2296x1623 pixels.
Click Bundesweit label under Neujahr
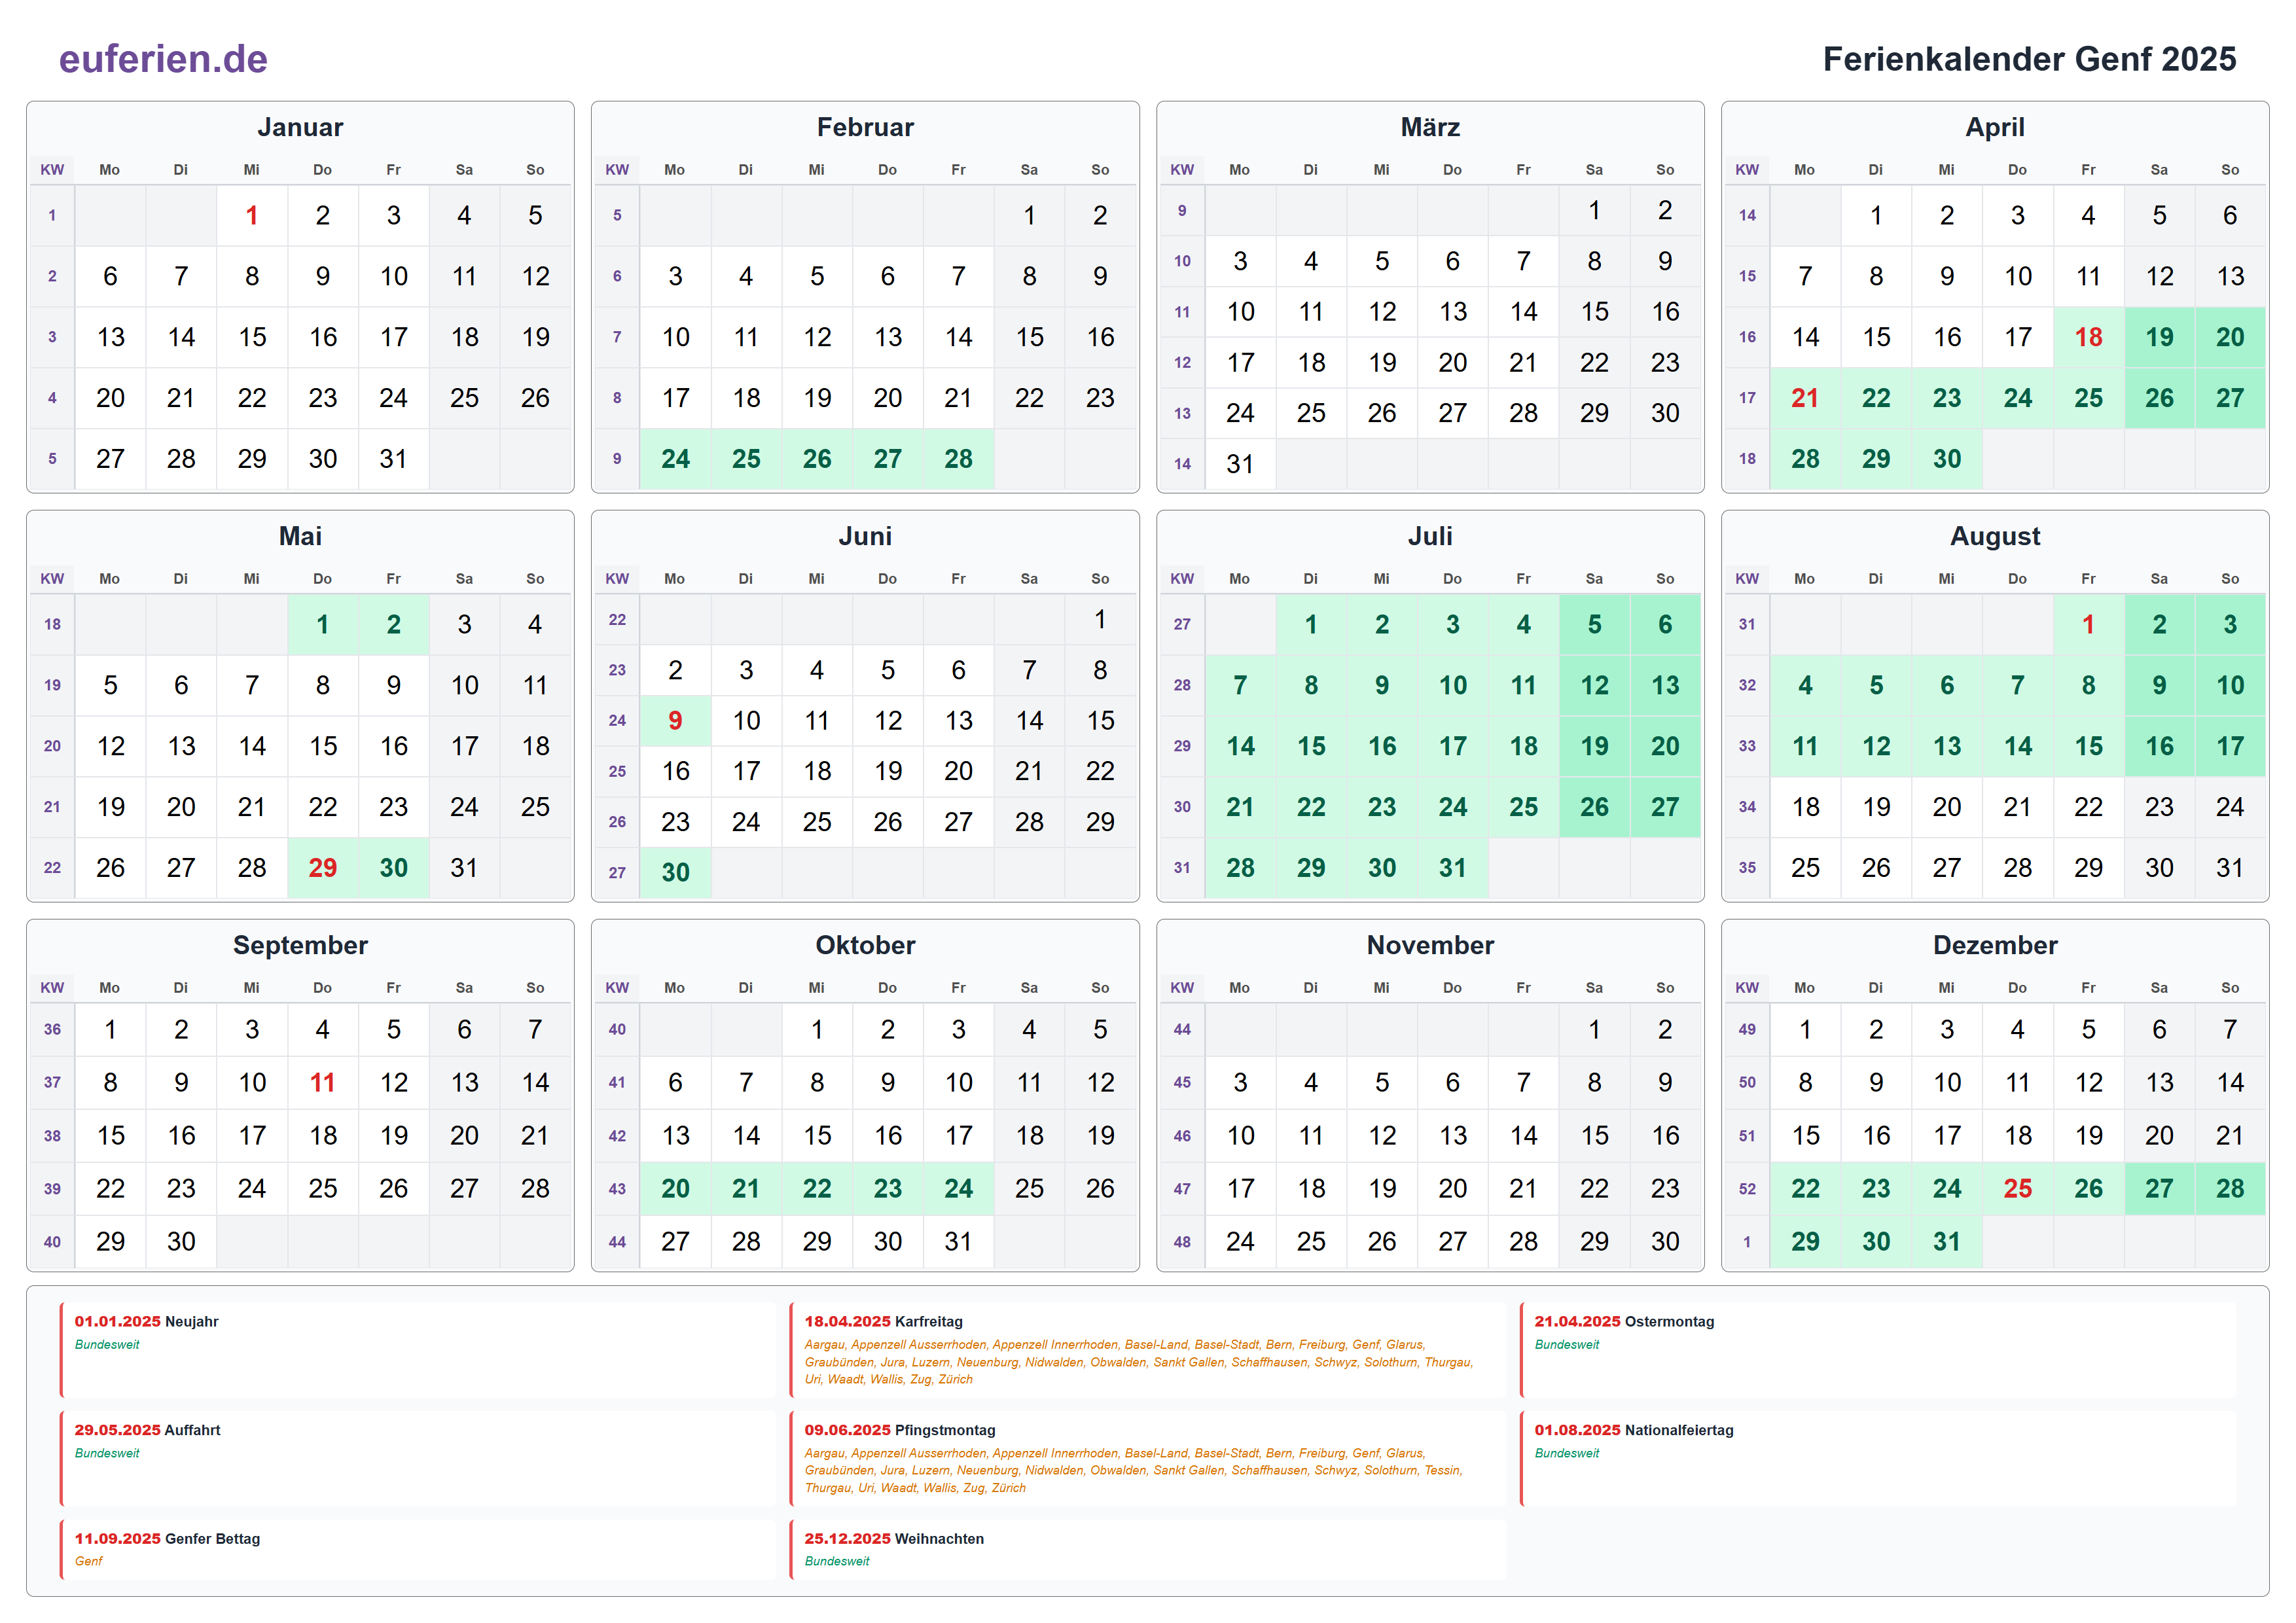coord(107,1345)
